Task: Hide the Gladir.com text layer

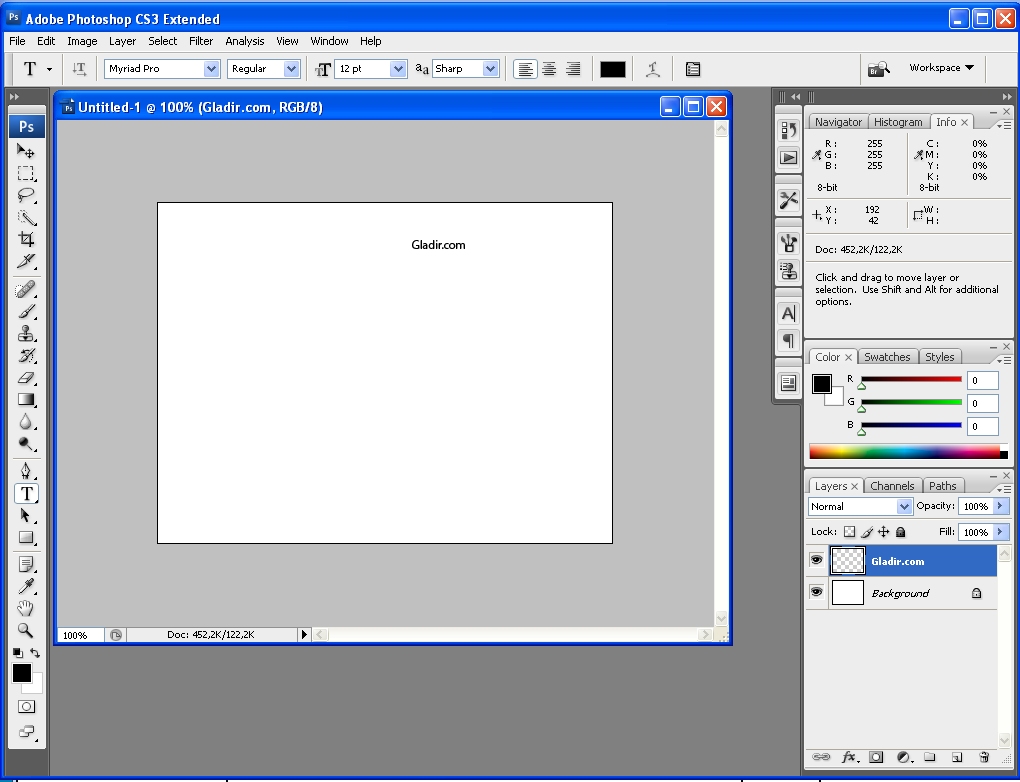Action: click(816, 561)
